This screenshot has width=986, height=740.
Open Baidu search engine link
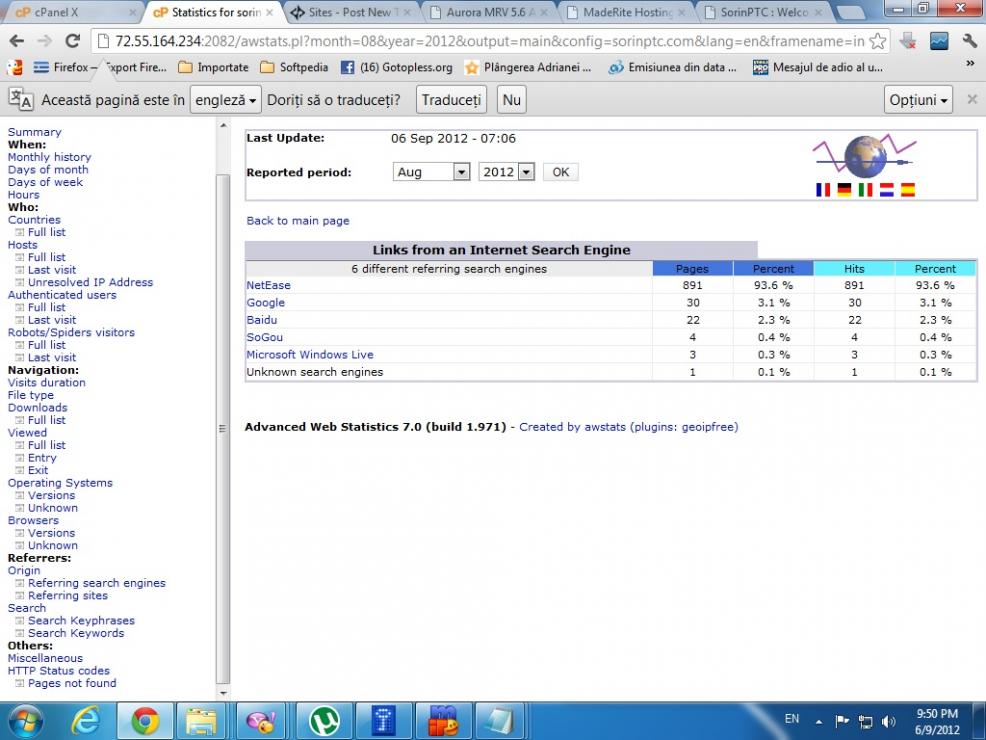(262, 320)
